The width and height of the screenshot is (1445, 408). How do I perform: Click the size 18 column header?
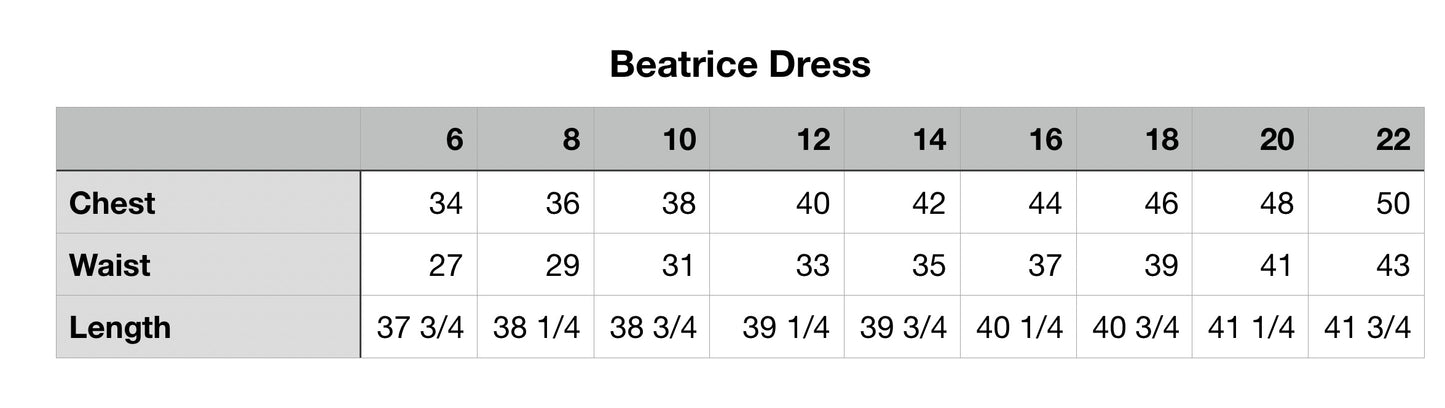click(x=1160, y=140)
